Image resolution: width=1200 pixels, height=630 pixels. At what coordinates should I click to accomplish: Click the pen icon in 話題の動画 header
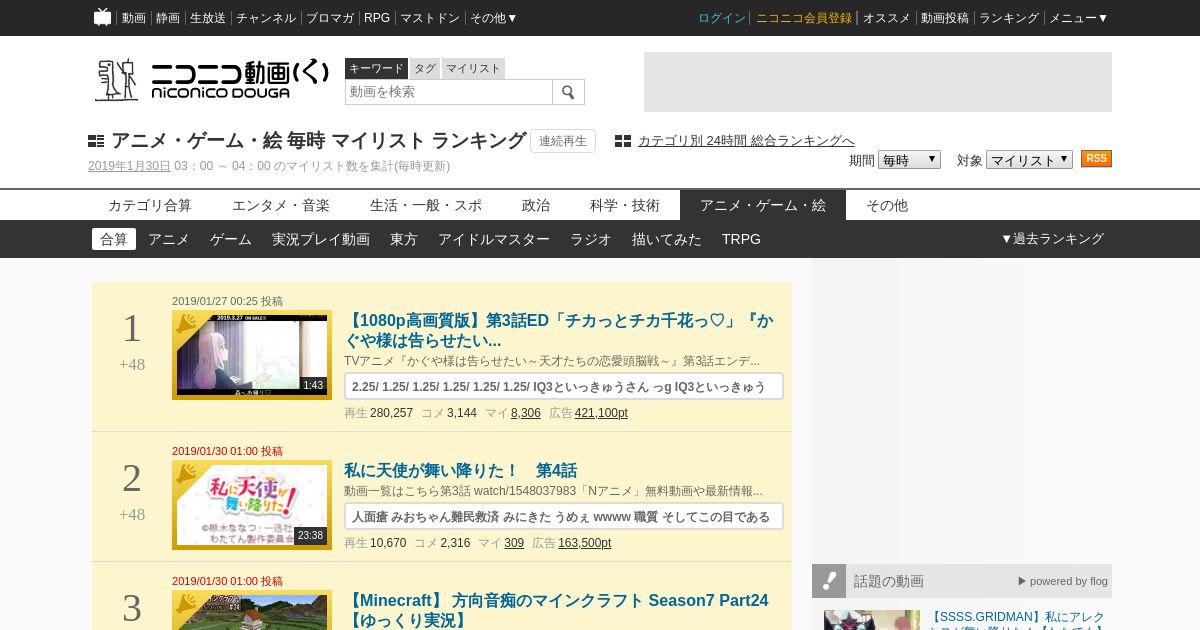(829, 581)
